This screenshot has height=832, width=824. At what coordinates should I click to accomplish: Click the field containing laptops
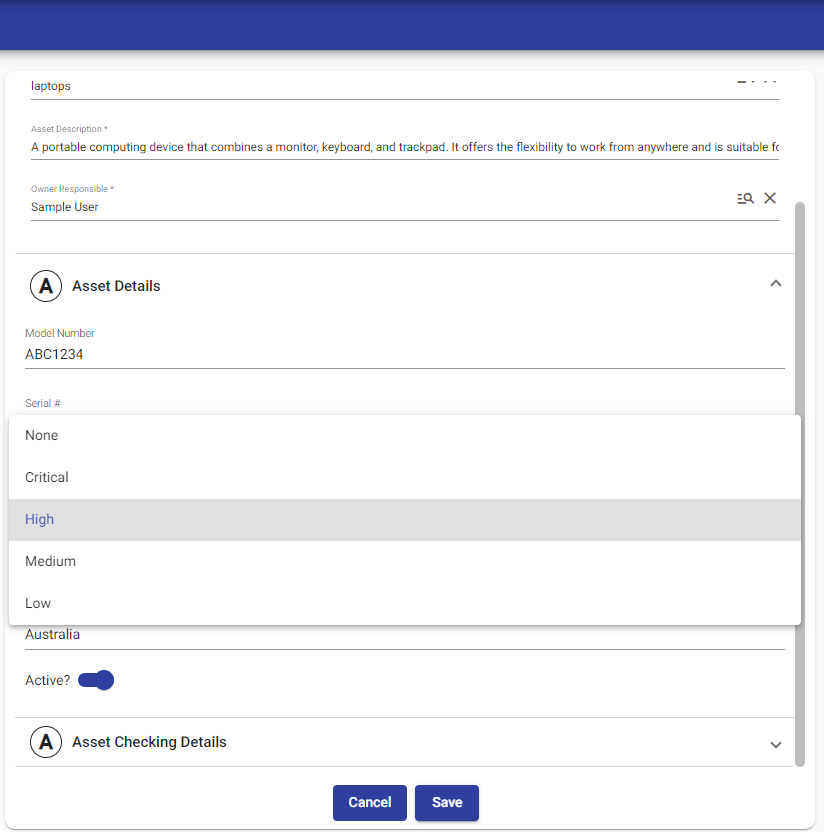click(380, 86)
